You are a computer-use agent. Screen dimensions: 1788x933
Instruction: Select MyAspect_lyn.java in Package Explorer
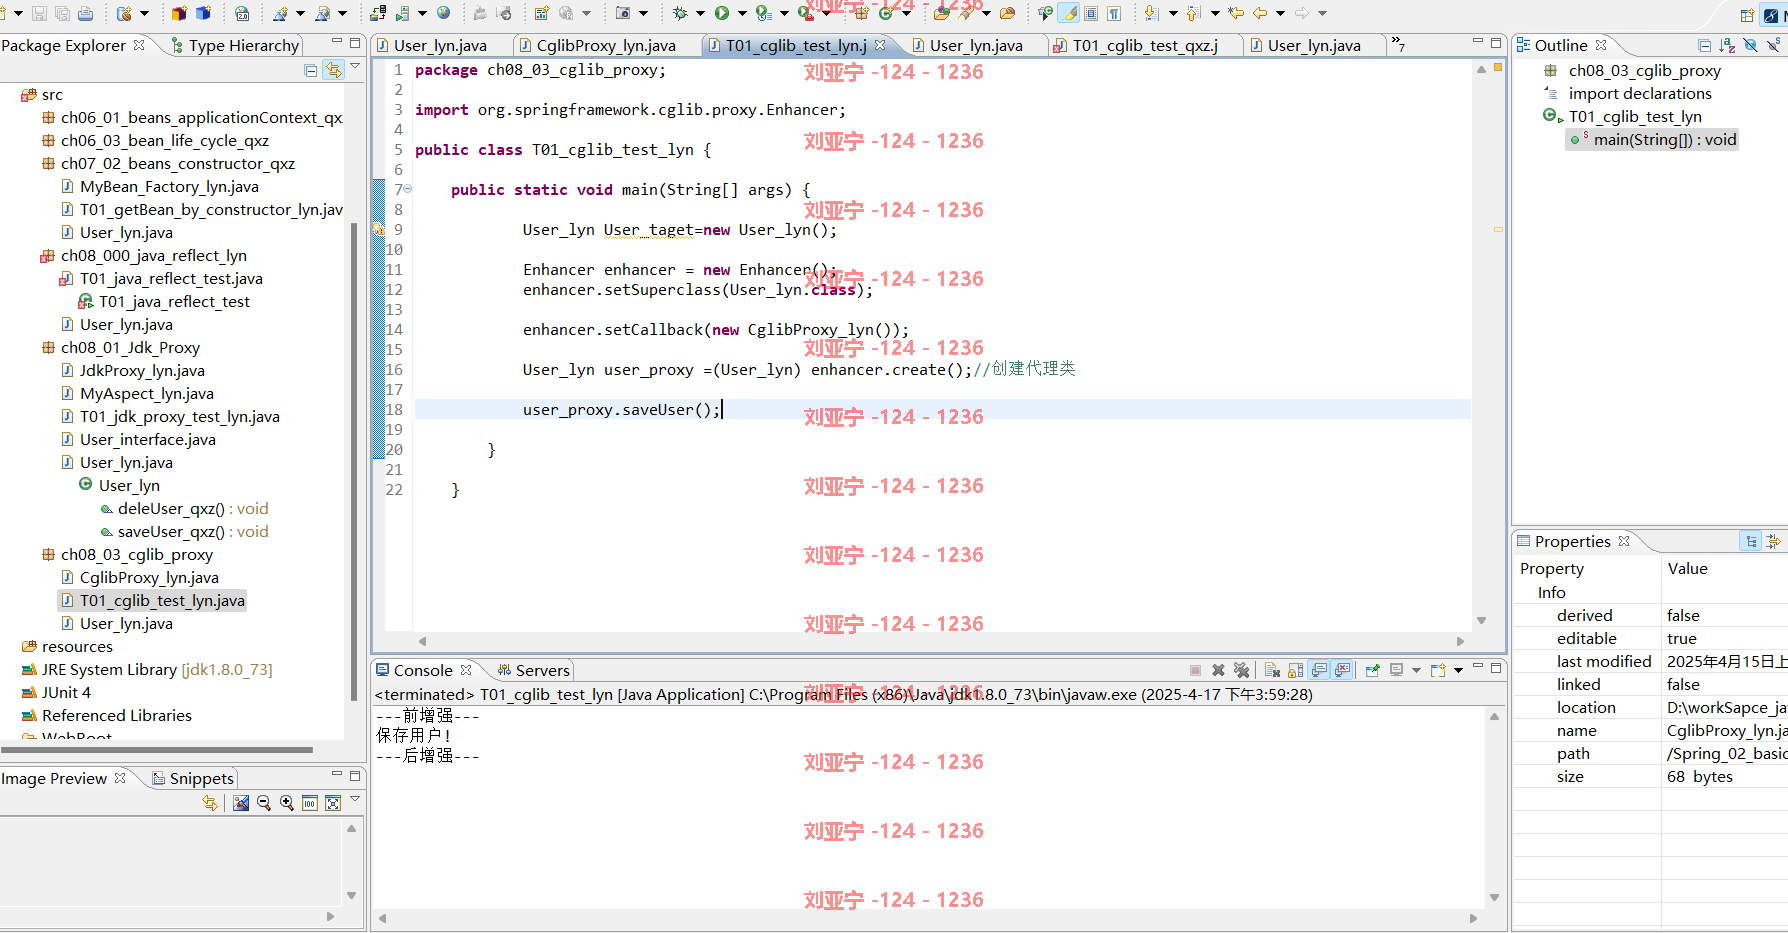click(x=146, y=393)
